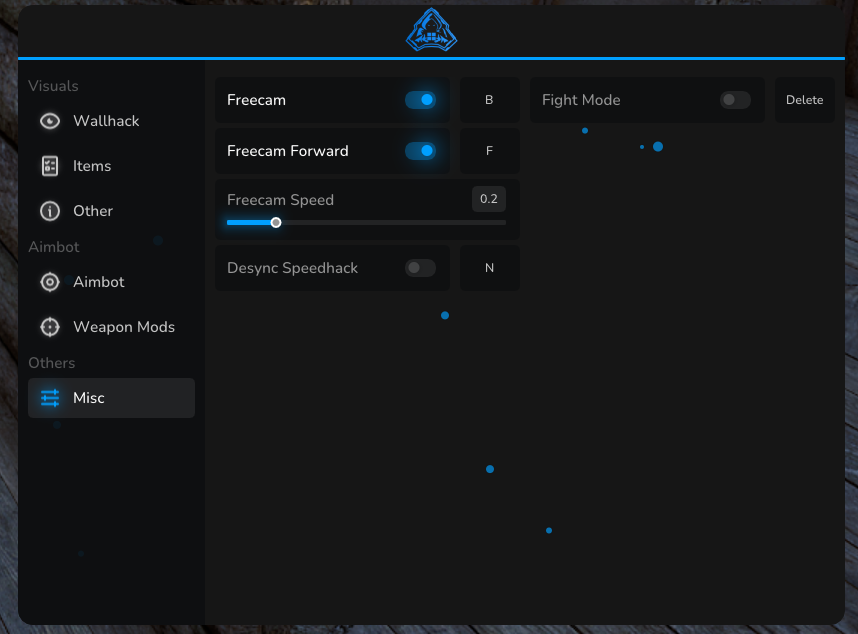Click the Other info circle icon
This screenshot has height=634, width=858.
(x=50, y=211)
